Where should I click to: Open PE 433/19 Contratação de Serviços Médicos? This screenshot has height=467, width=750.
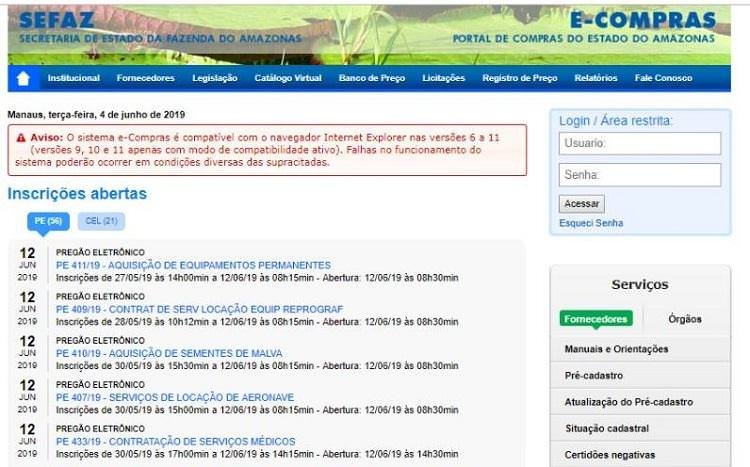175,441
